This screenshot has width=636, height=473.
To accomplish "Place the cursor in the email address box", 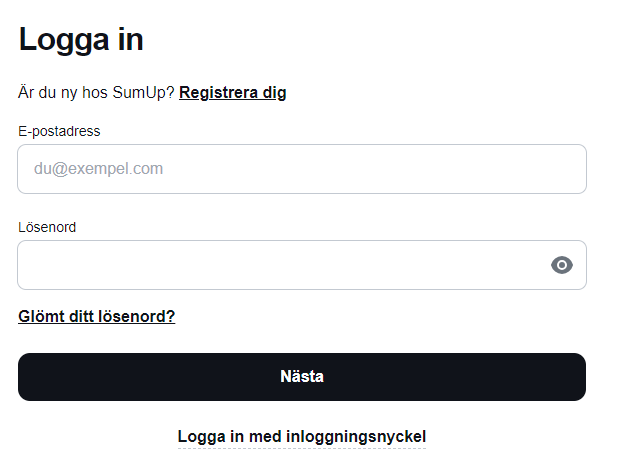I will [301, 169].
